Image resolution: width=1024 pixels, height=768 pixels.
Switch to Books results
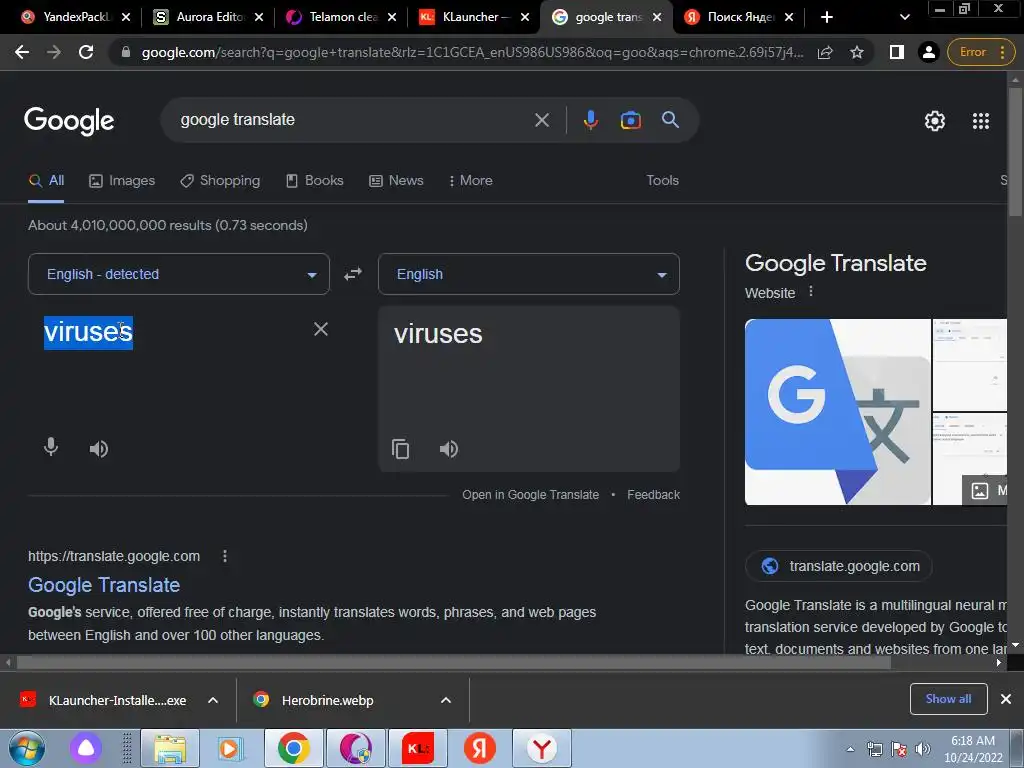[x=314, y=181]
